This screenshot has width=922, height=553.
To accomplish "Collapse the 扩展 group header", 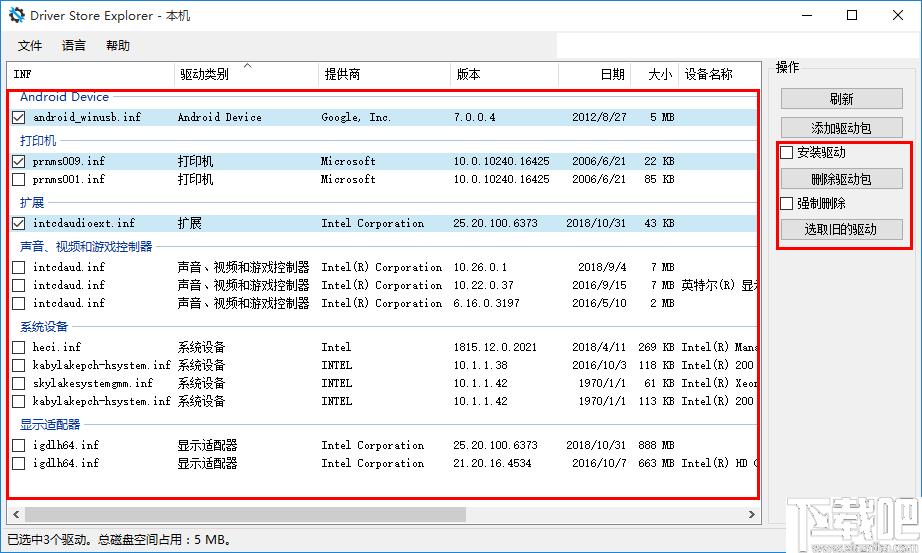I will (x=32, y=202).
